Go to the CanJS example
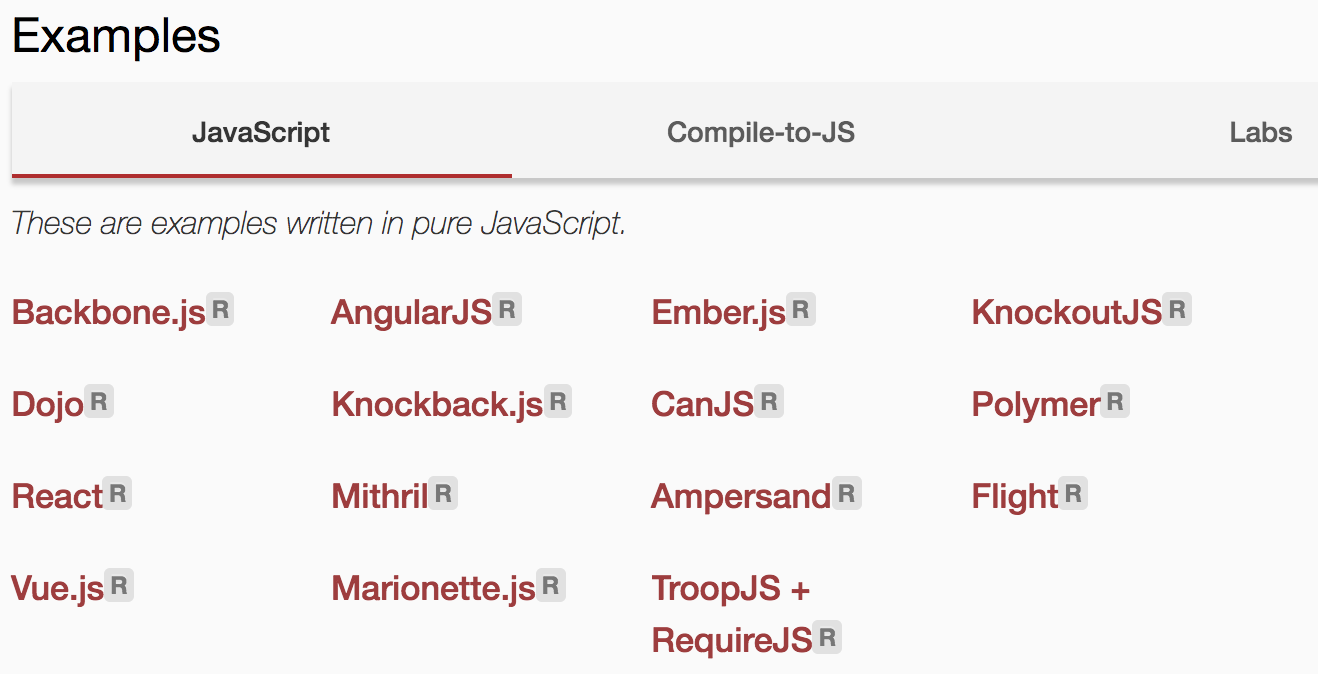1318x674 pixels. [x=702, y=405]
